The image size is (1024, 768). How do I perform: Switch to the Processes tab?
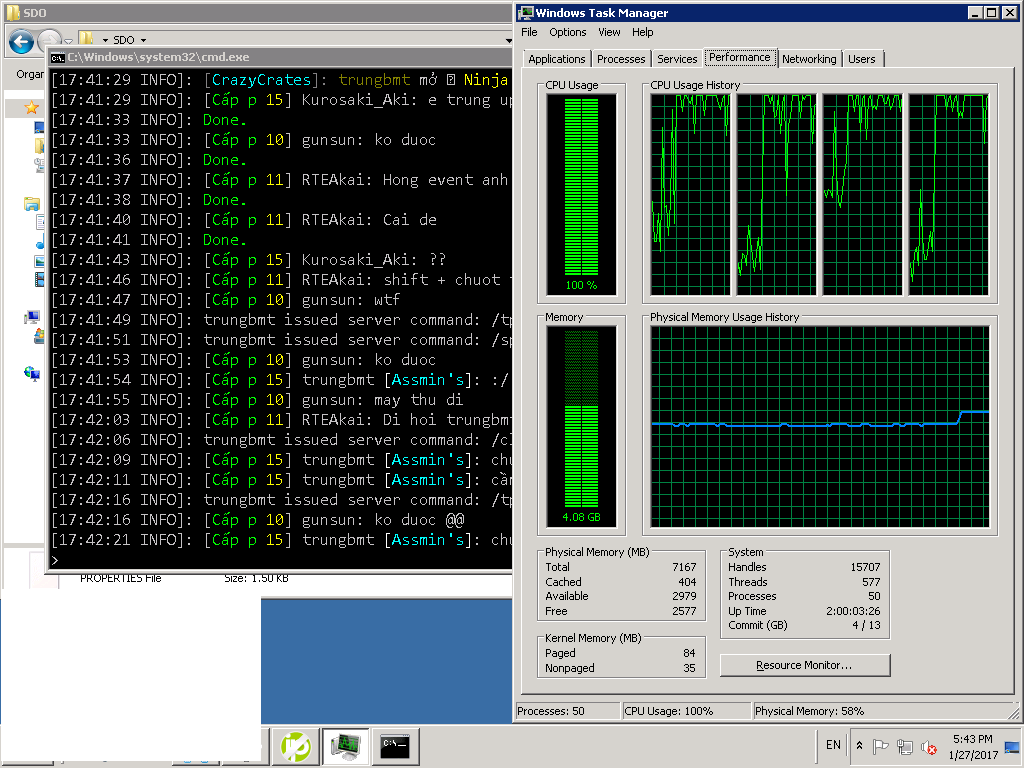point(621,59)
